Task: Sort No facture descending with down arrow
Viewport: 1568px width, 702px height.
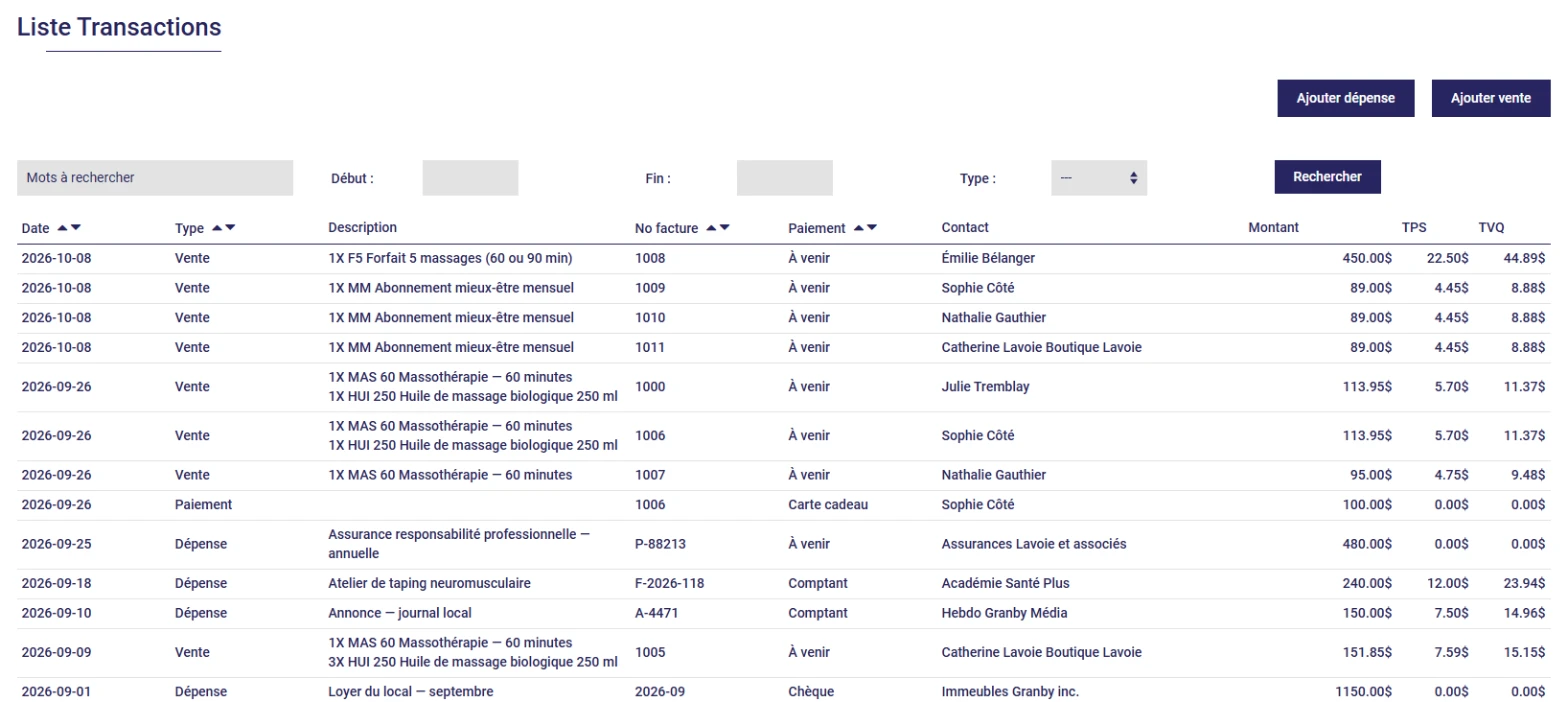Action: 724,228
